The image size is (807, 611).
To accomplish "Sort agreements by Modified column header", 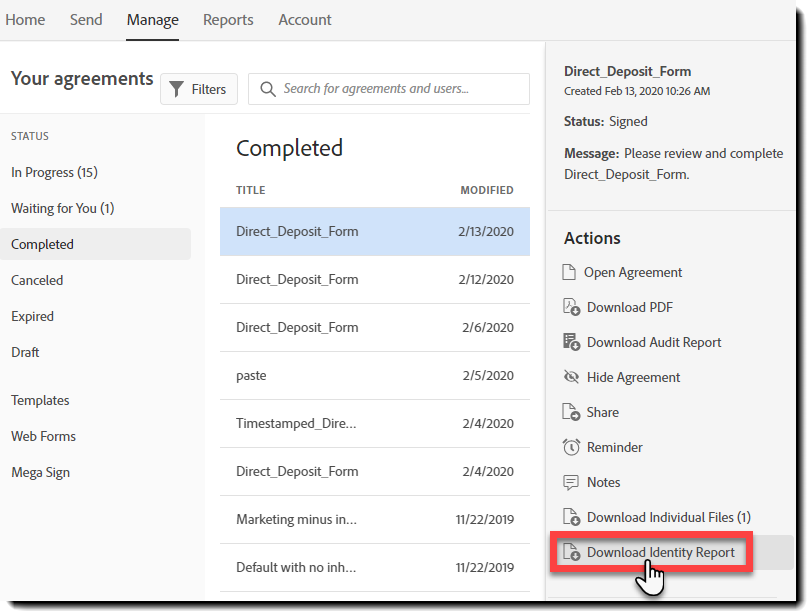I will [x=486, y=190].
